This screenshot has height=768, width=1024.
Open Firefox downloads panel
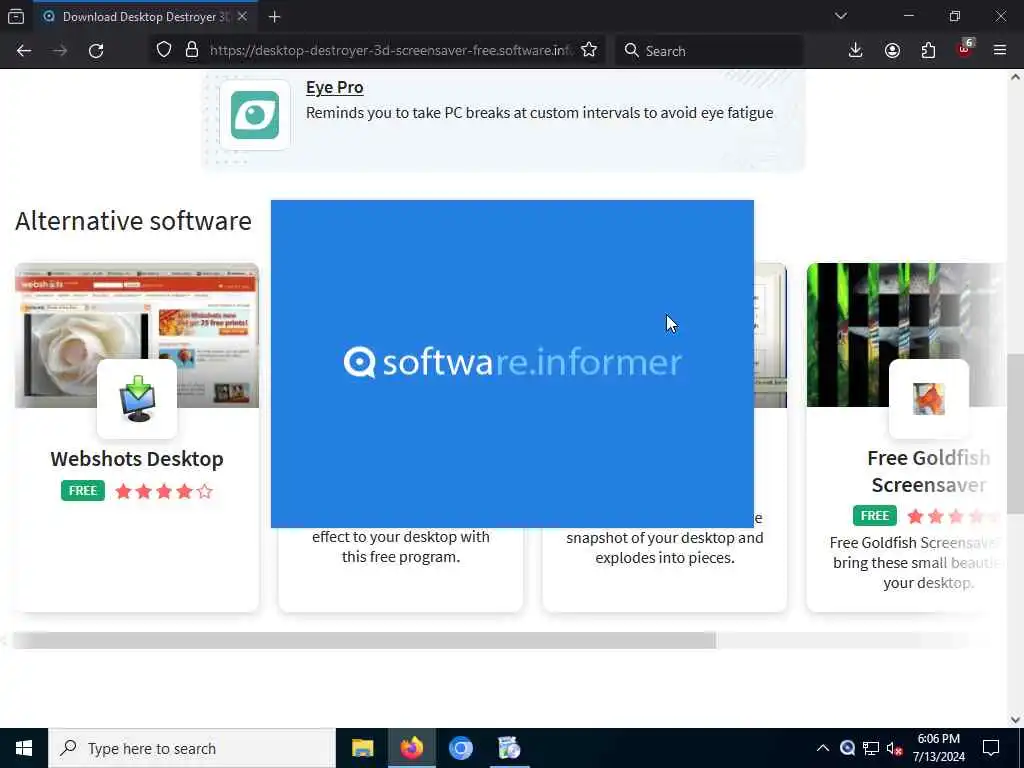click(x=856, y=50)
